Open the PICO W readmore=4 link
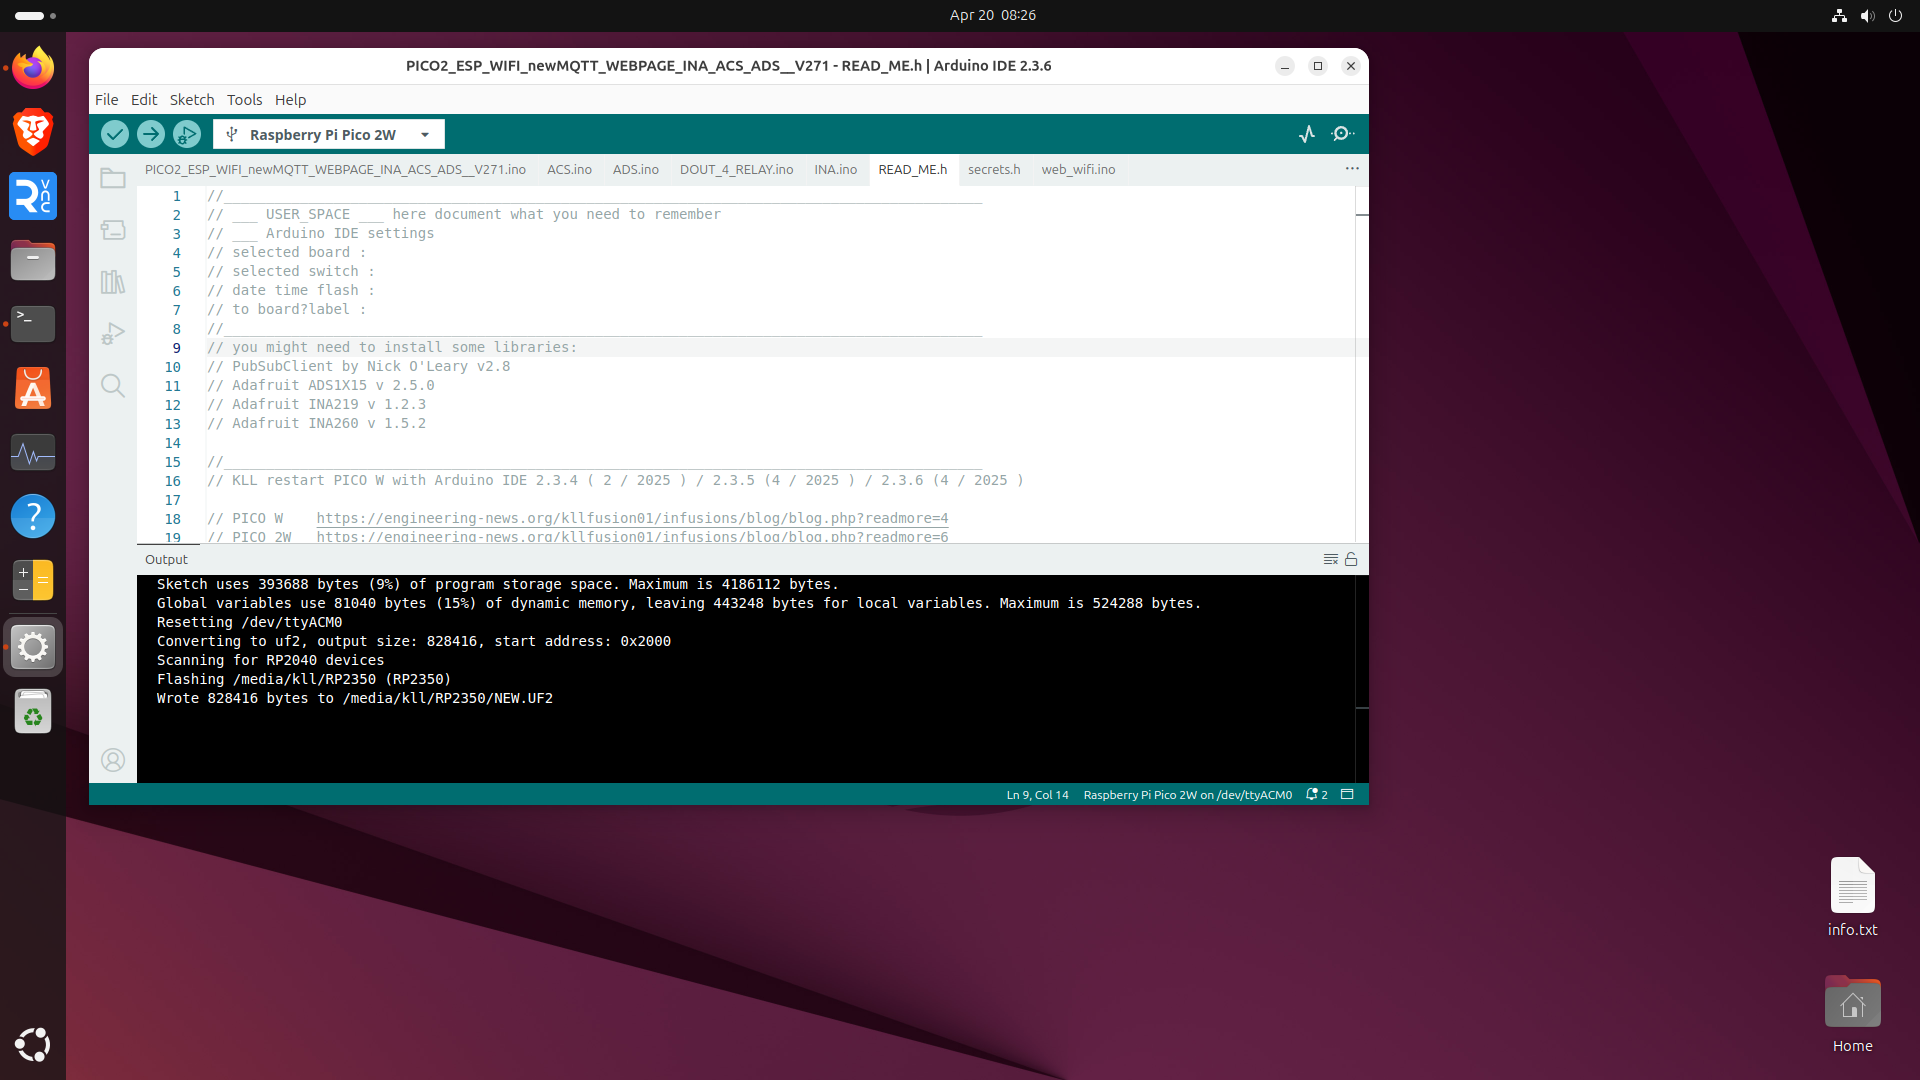The height and width of the screenshot is (1080, 1920). (x=632, y=518)
